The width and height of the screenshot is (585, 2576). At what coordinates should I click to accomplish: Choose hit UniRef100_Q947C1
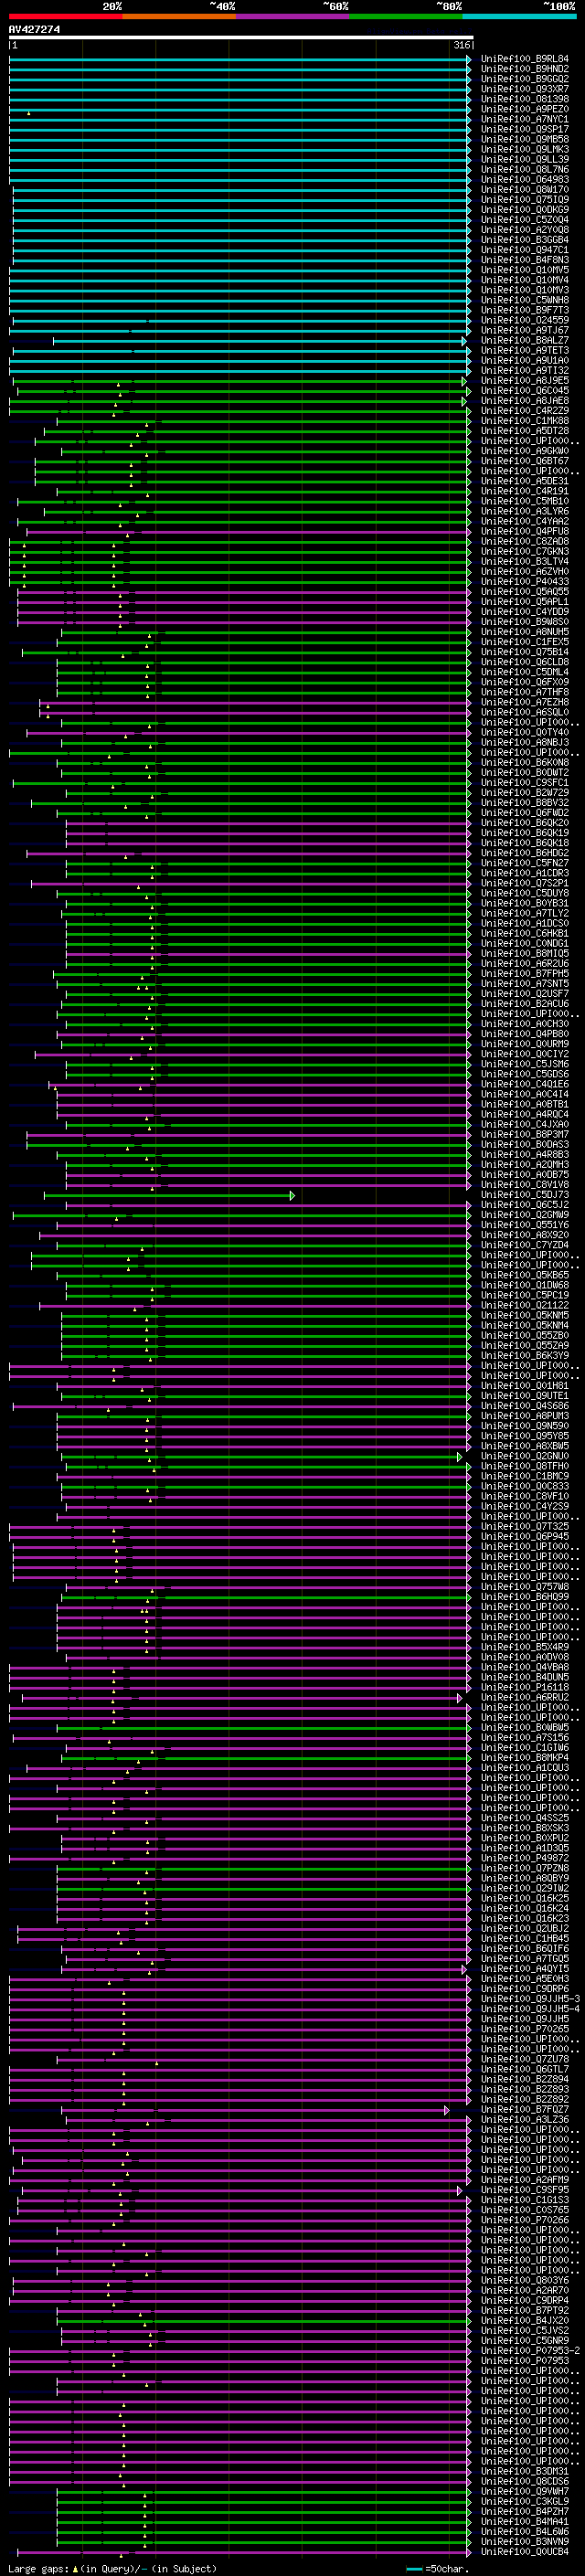pyautogui.click(x=524, y=250)
